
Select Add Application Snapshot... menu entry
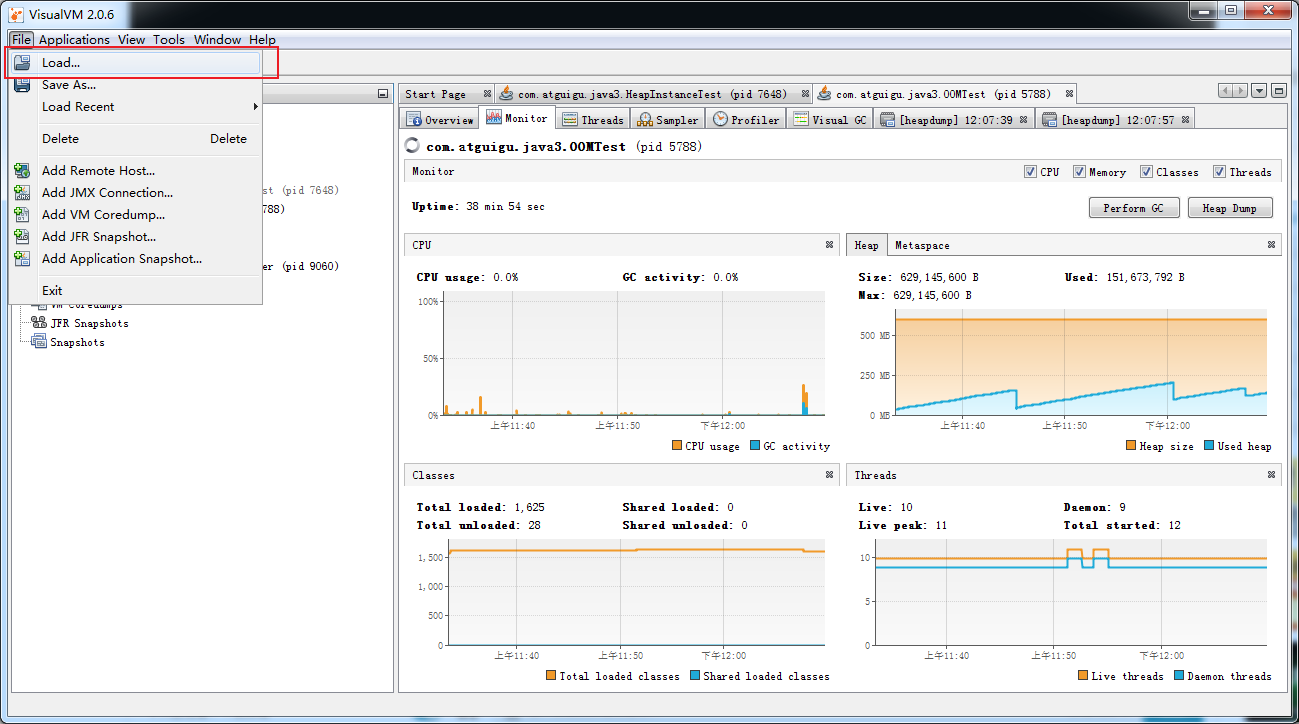135,259
